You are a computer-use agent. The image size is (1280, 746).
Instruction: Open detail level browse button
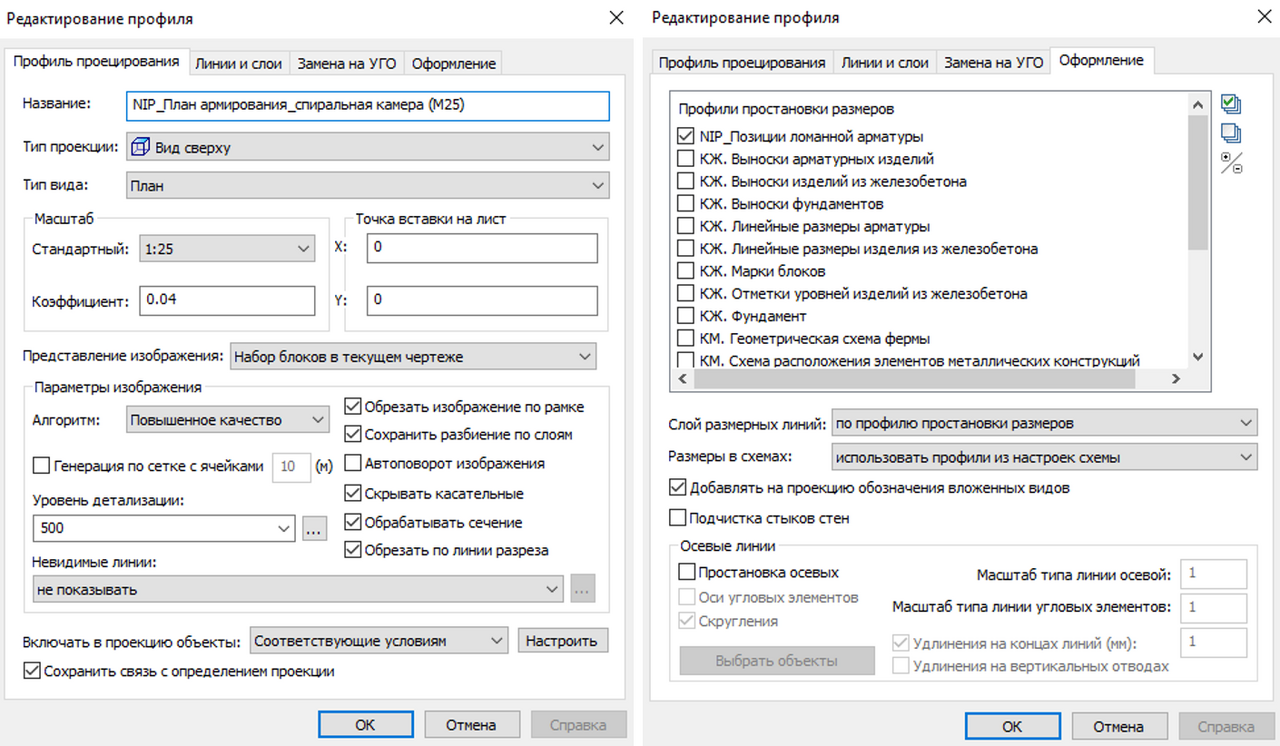[314, 529]
